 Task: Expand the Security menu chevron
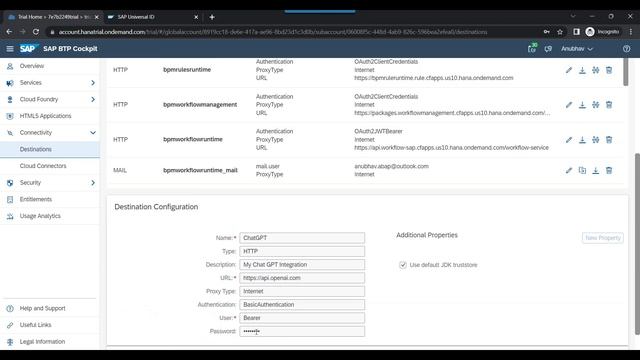(93, 183)
